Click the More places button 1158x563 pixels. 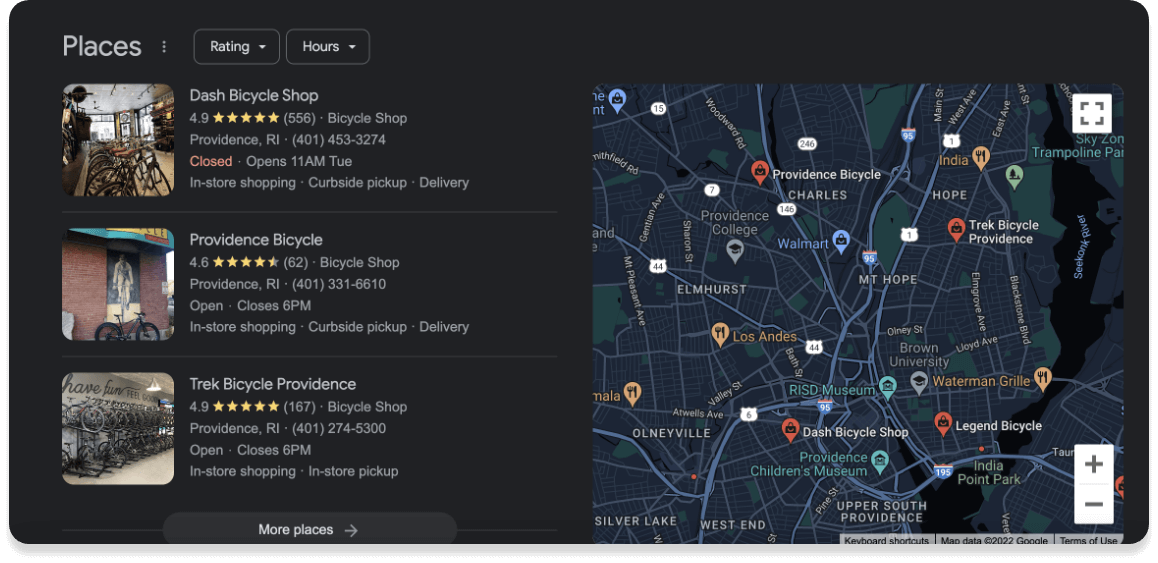(309, 530)
